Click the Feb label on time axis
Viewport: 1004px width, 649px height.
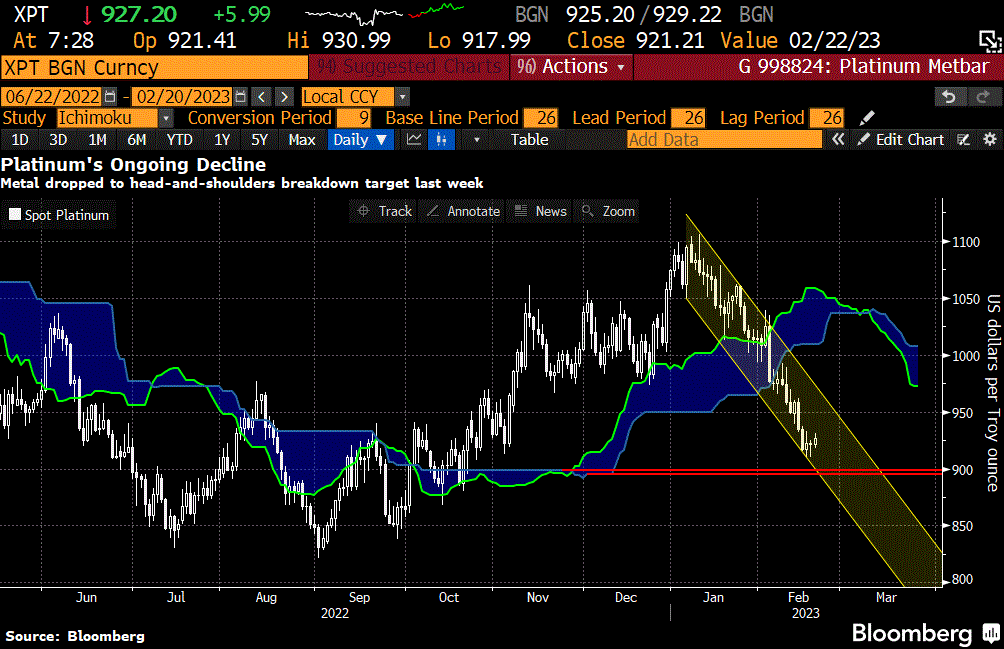tap(798, 597)
